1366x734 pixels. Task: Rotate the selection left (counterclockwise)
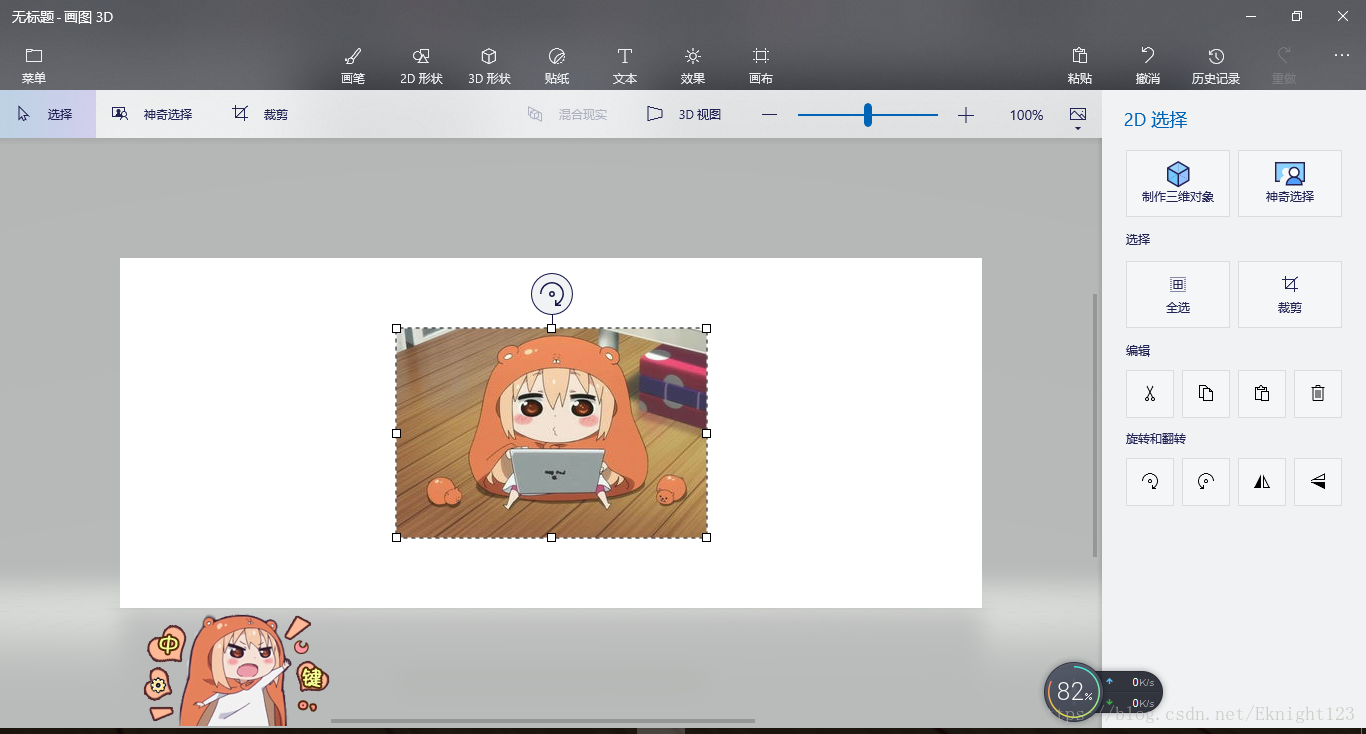click(1206, 482)
